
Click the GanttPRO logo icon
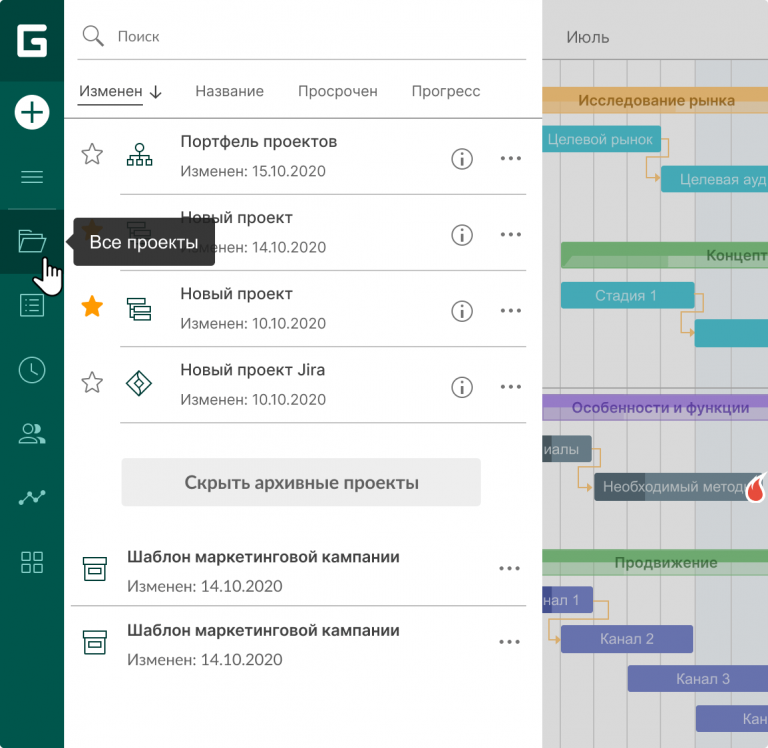[32, 40]
